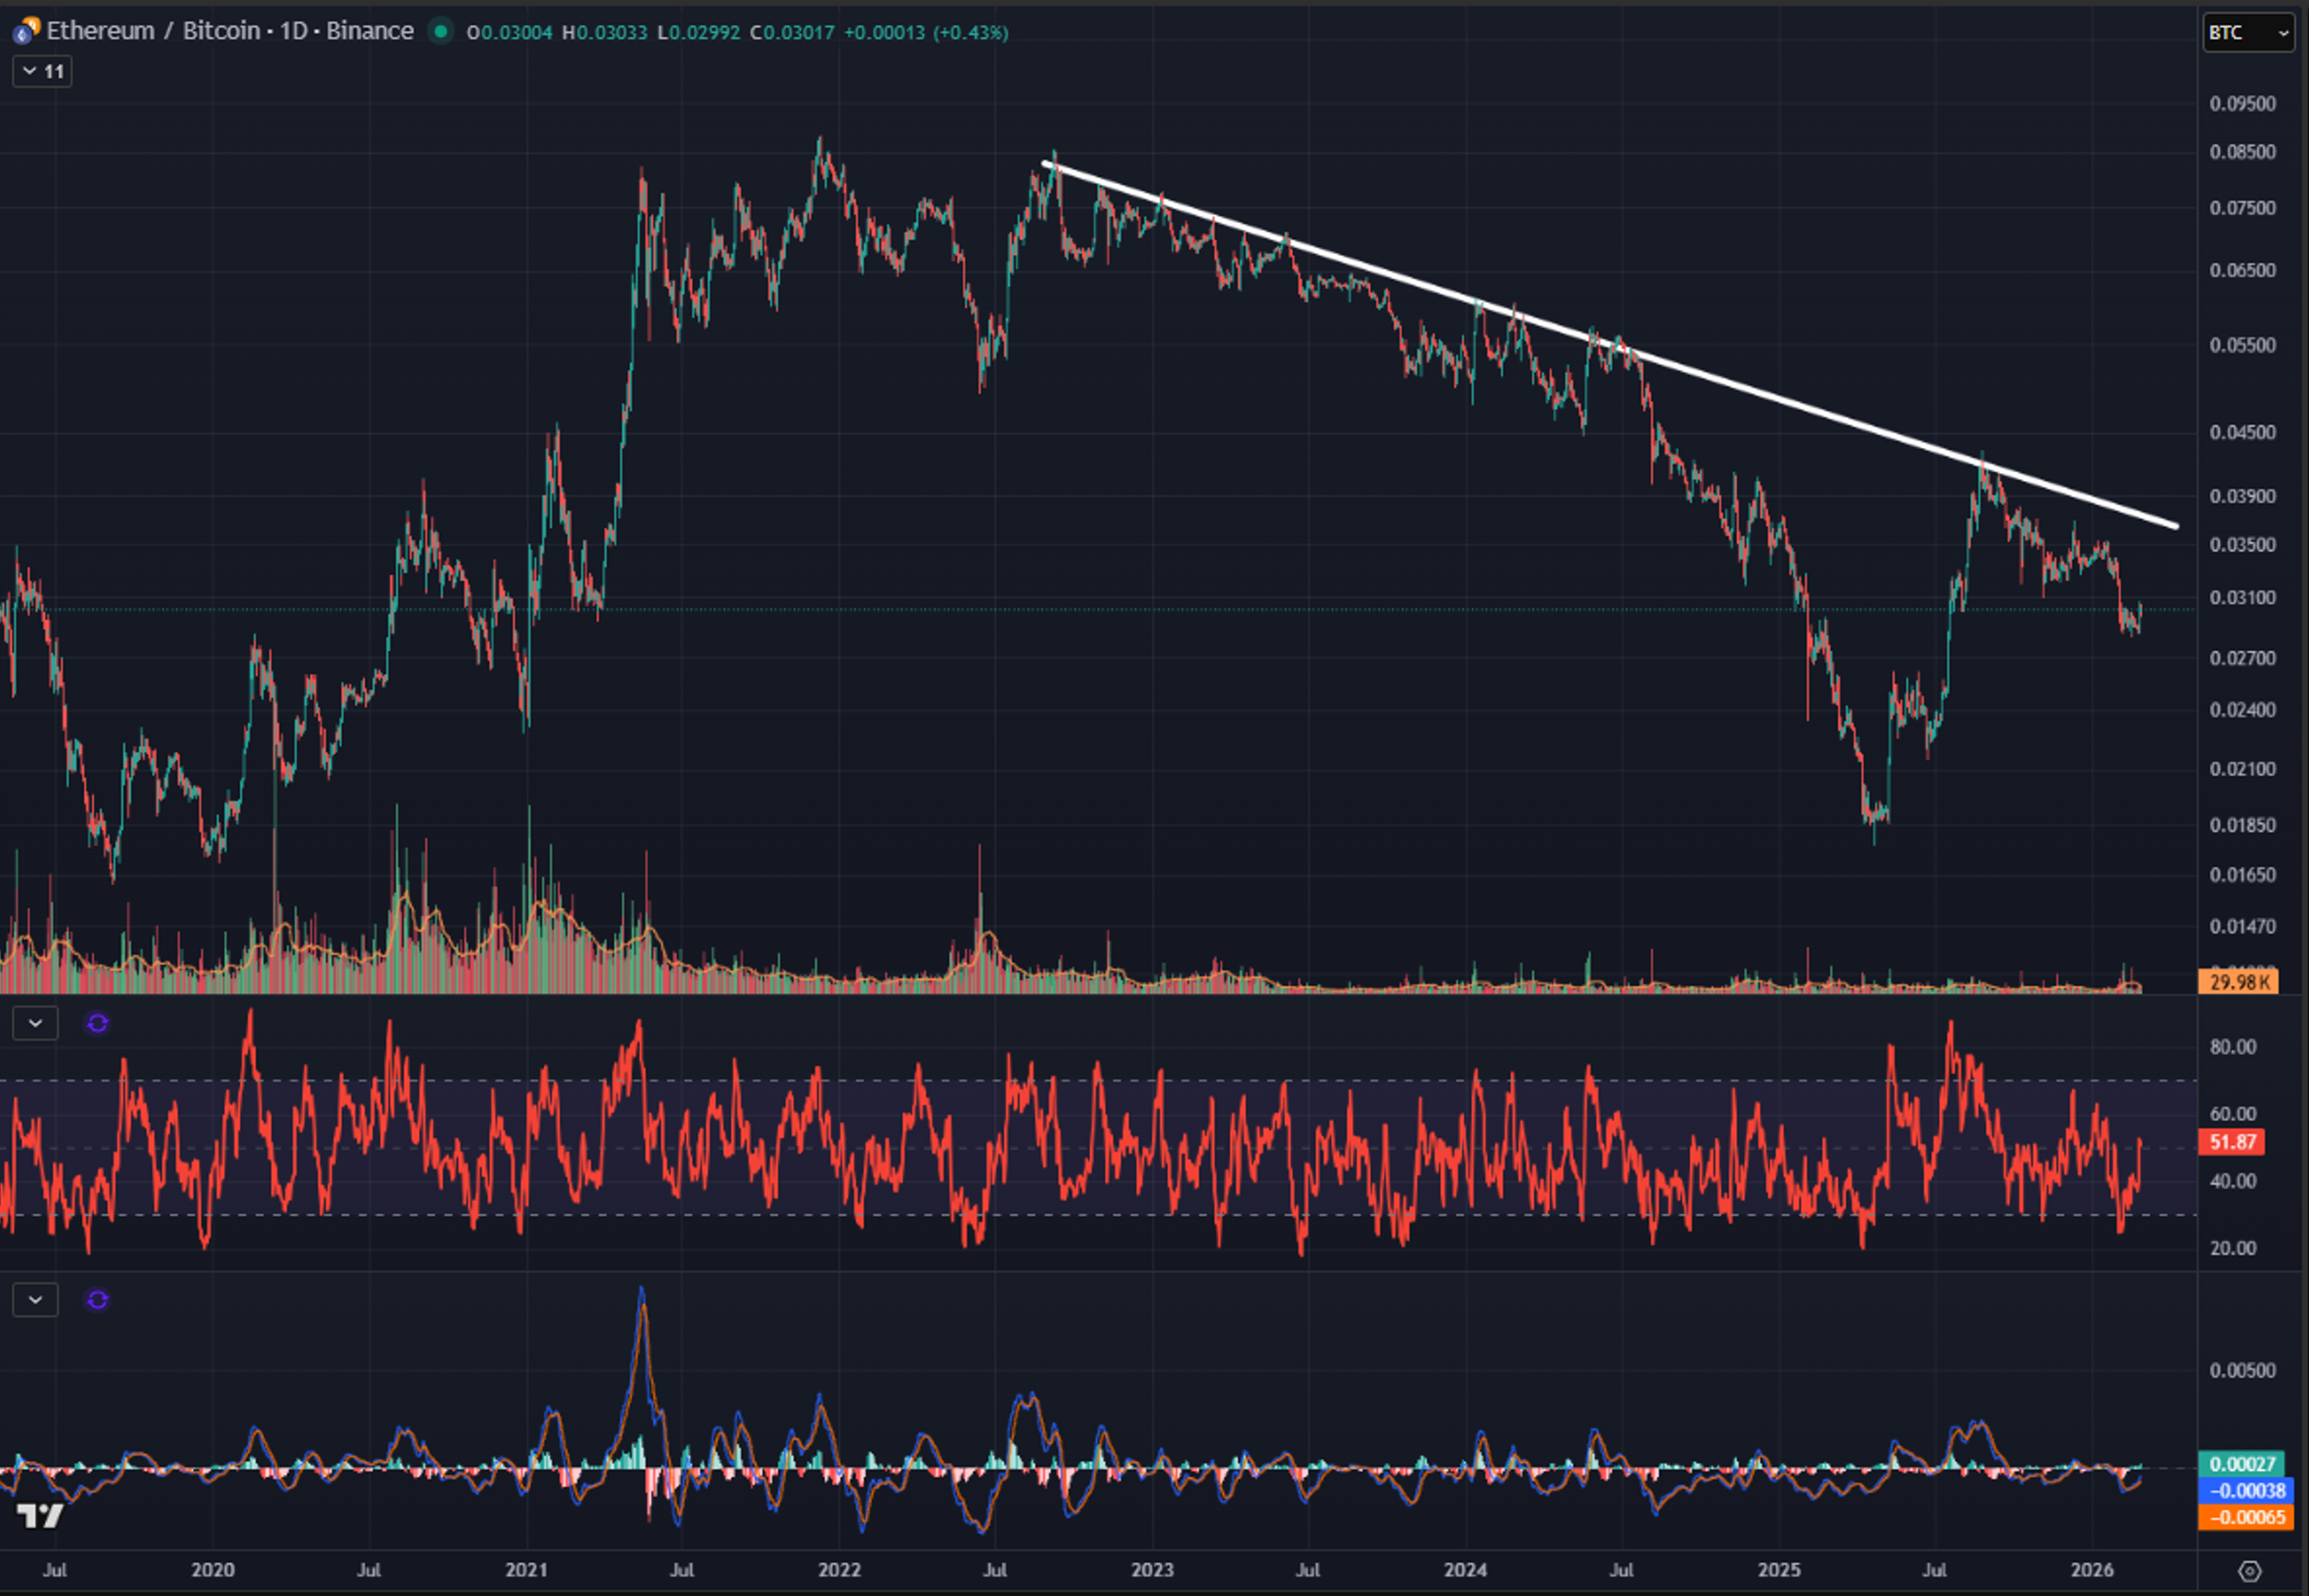Click the Ethereum/Bitcoin pair logo icon
Screen dimensions: 2309x1596
tap(26, 31)
